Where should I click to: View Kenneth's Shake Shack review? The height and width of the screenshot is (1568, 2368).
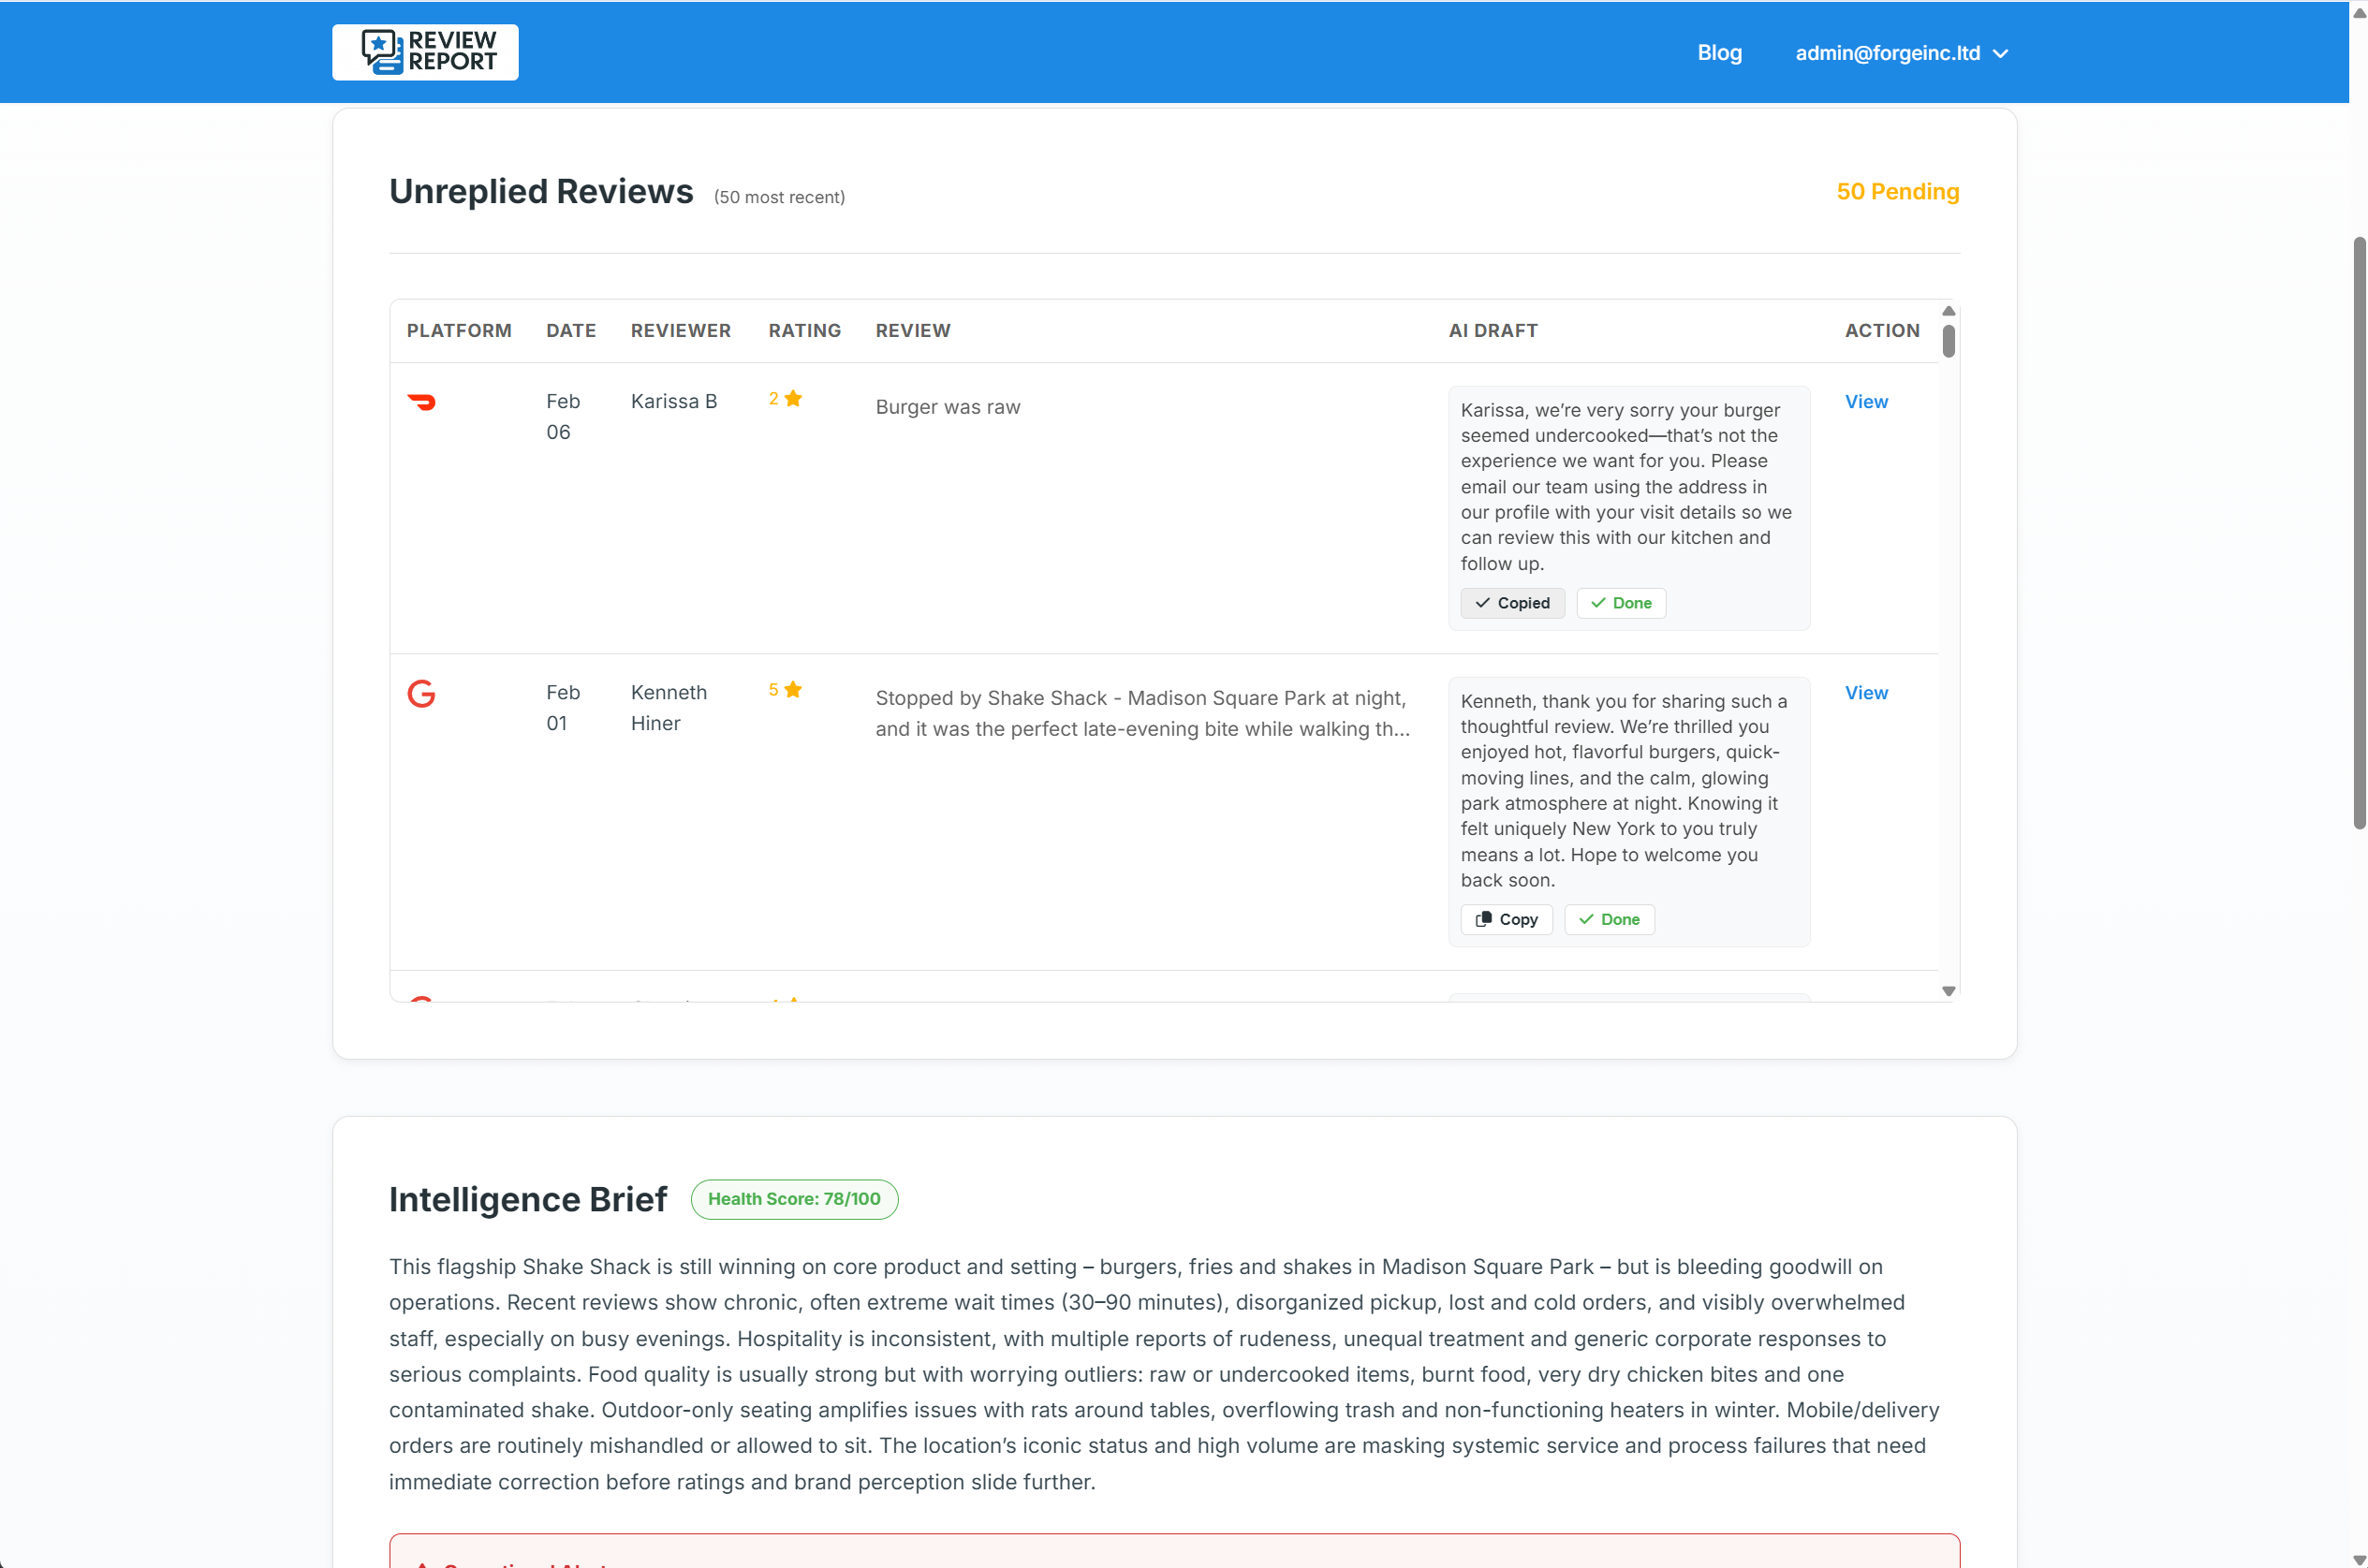click(x=1865, y=692)
